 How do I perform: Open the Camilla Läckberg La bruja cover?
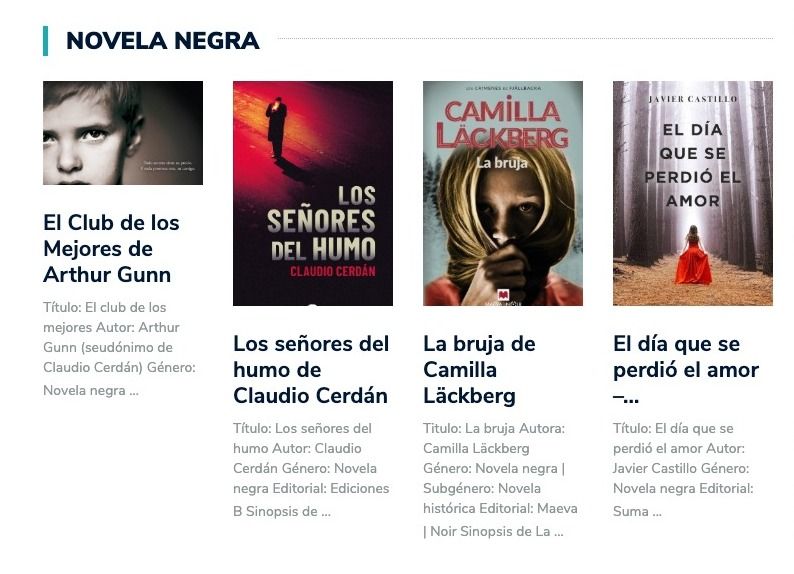click(503, 193)
